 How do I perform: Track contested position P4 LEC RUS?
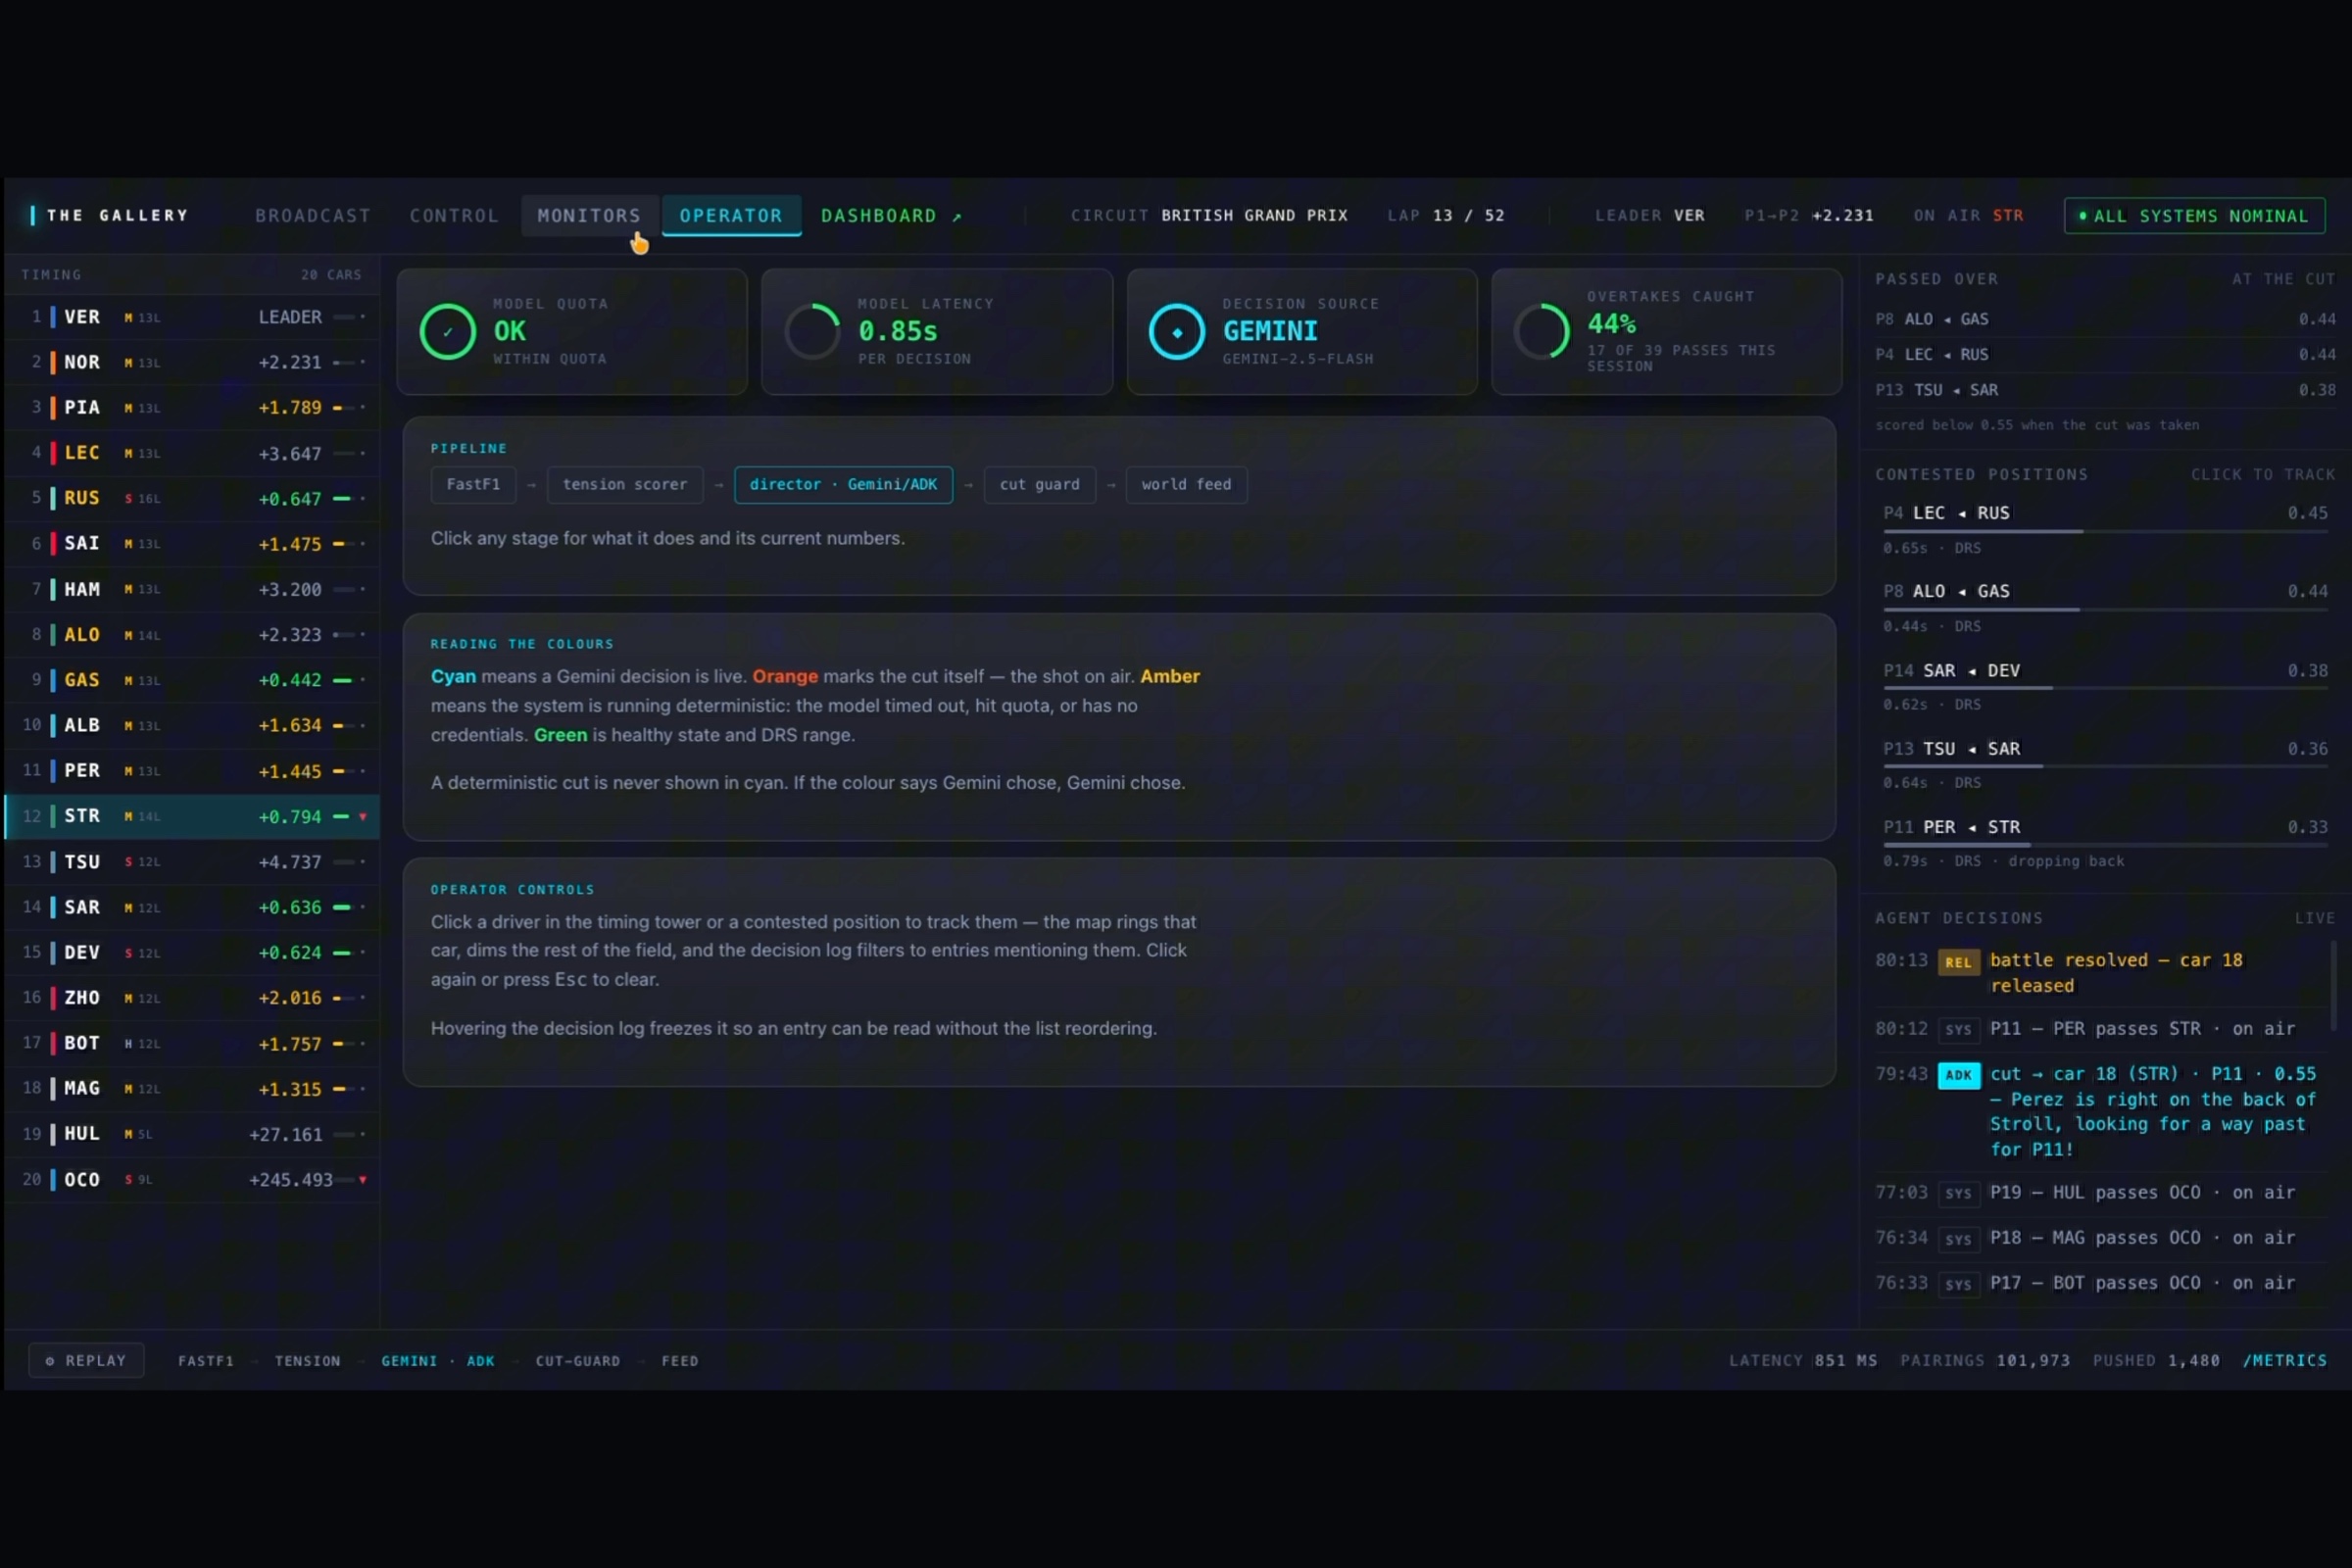click(2105, 529)
